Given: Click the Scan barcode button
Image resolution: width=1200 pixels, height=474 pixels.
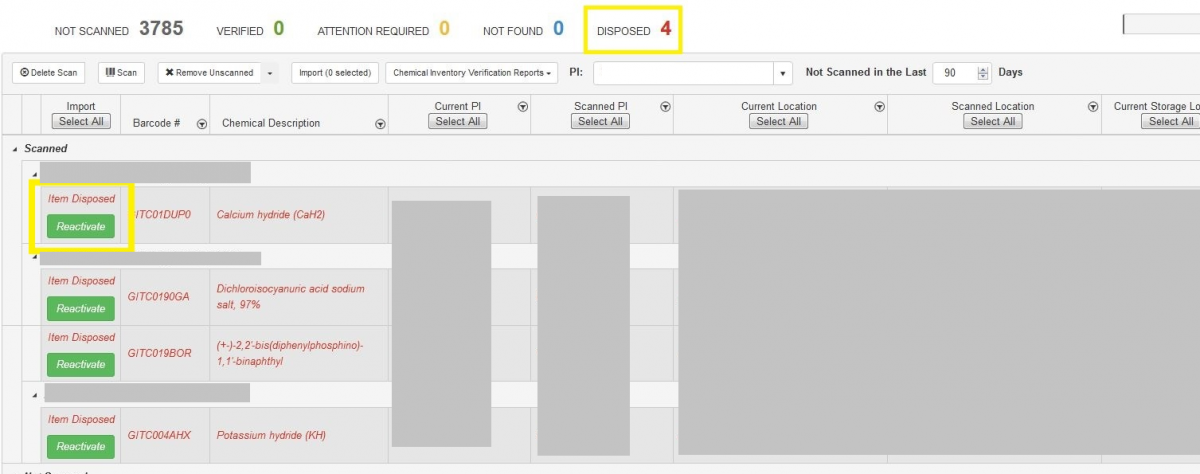Looking at the screenshot, I should point(121,73).
